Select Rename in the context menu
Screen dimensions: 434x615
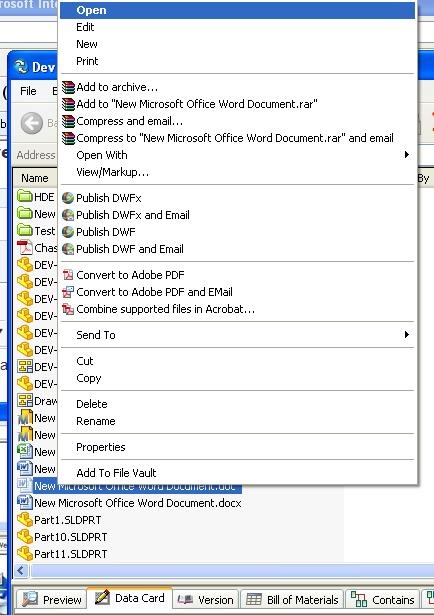(x=237, y=421)
